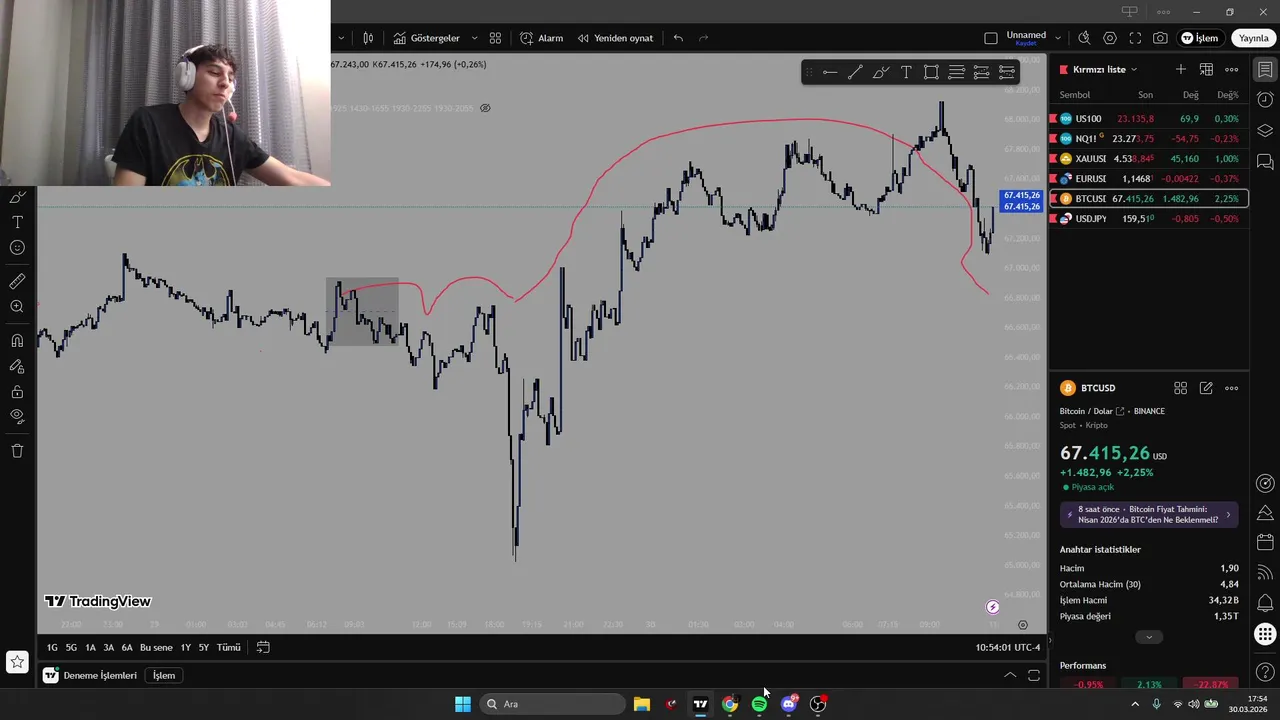
Task: Select the Tümü range tab
Action: (229, 648)
